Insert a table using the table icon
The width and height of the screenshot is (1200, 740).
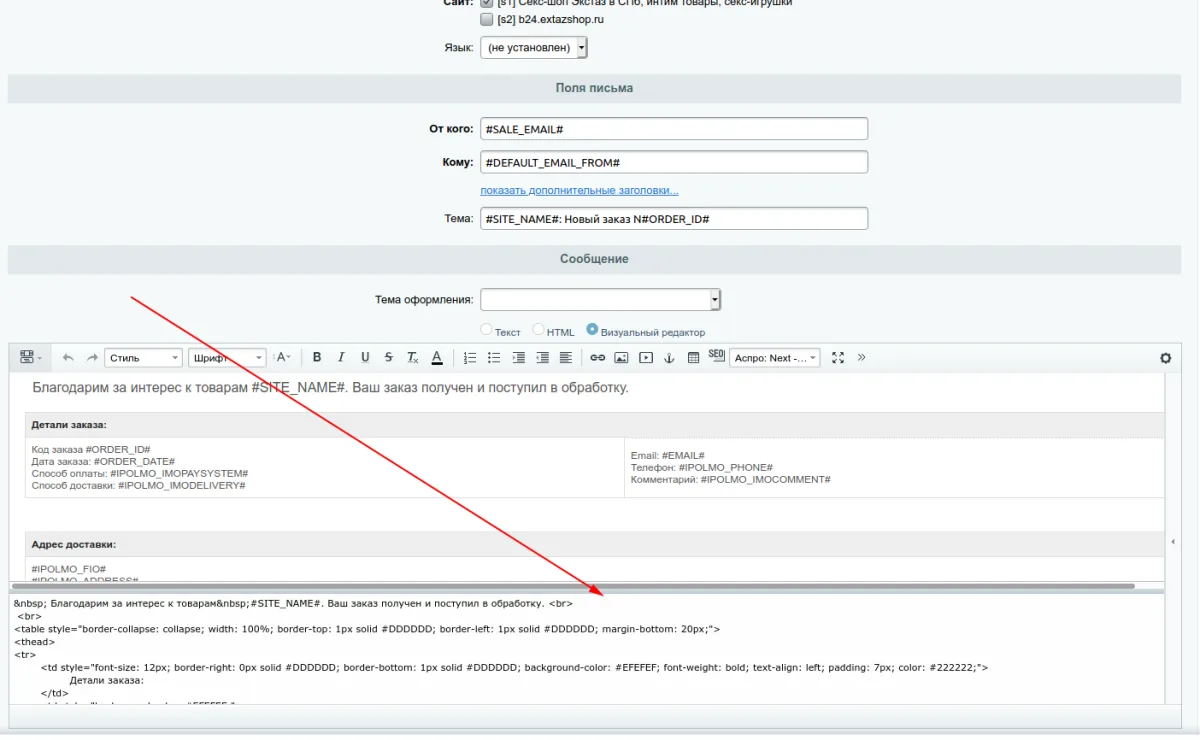[x=693, y=358]
